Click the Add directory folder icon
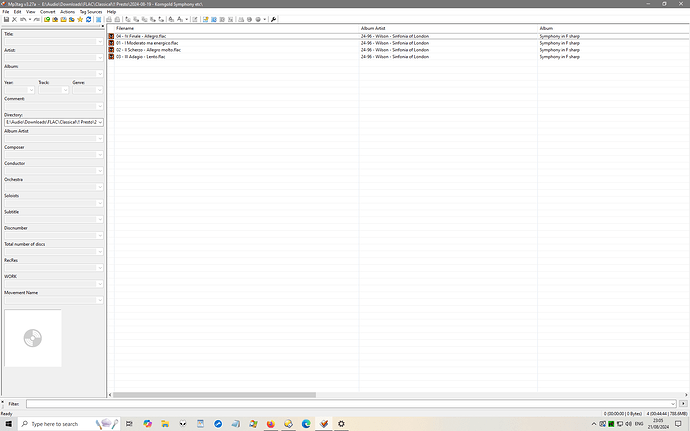690x431 pixels. click(55, 19)
